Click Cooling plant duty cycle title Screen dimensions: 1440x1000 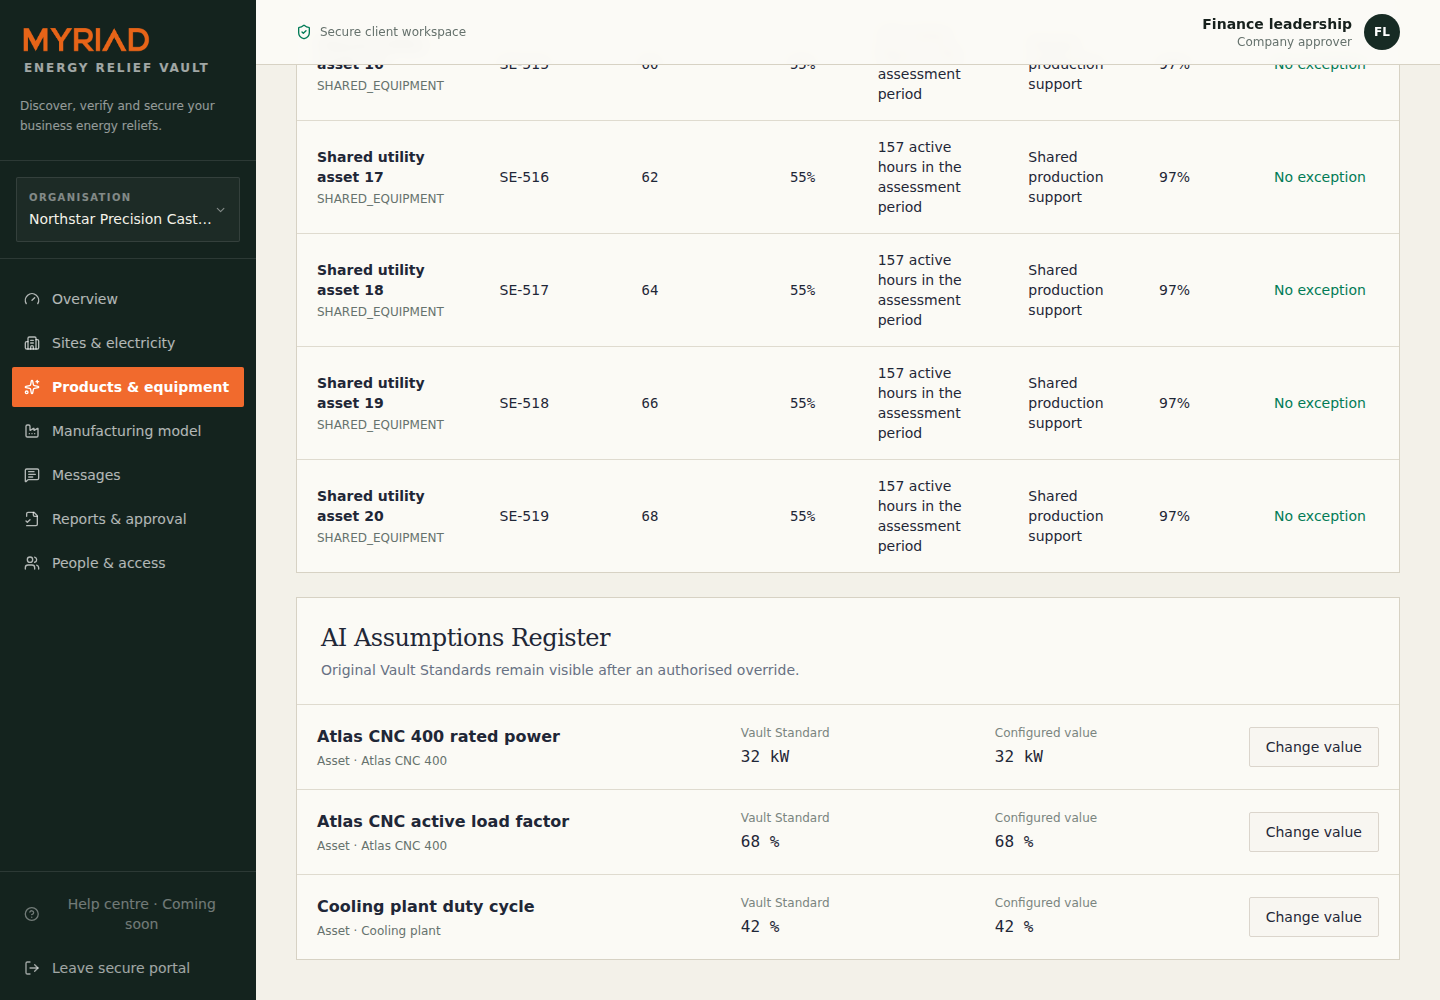coord(426,906)
